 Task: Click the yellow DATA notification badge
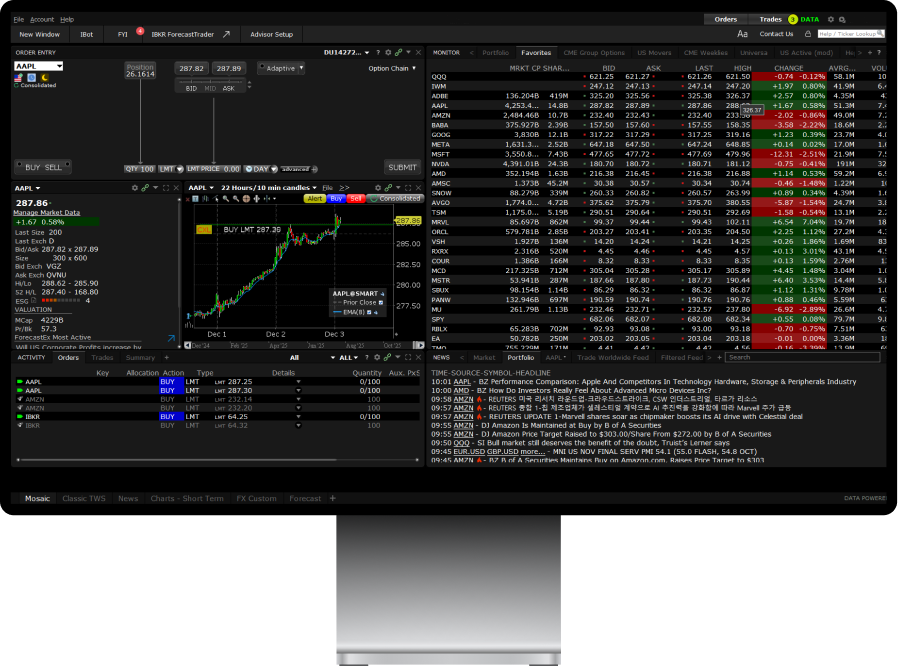point(793,19)
